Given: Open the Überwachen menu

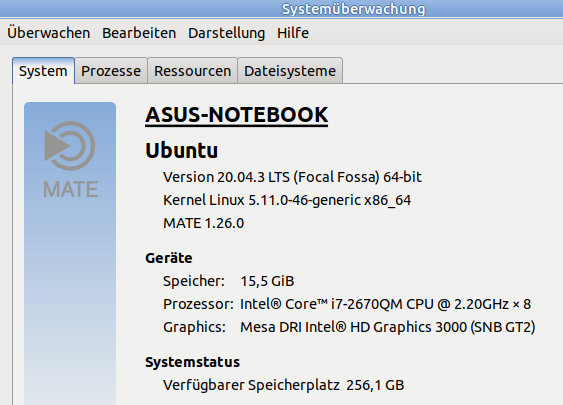Looking at the screenshot, I should pos(48,33).
